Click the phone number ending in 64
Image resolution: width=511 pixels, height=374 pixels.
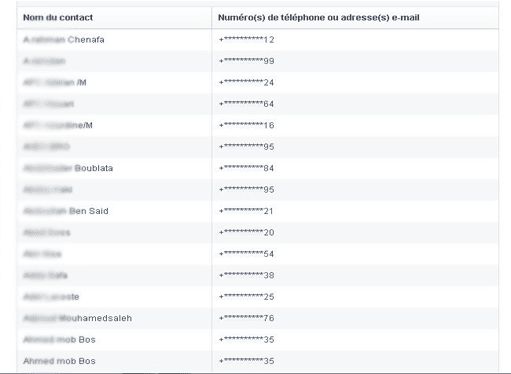tap(247, 104)
